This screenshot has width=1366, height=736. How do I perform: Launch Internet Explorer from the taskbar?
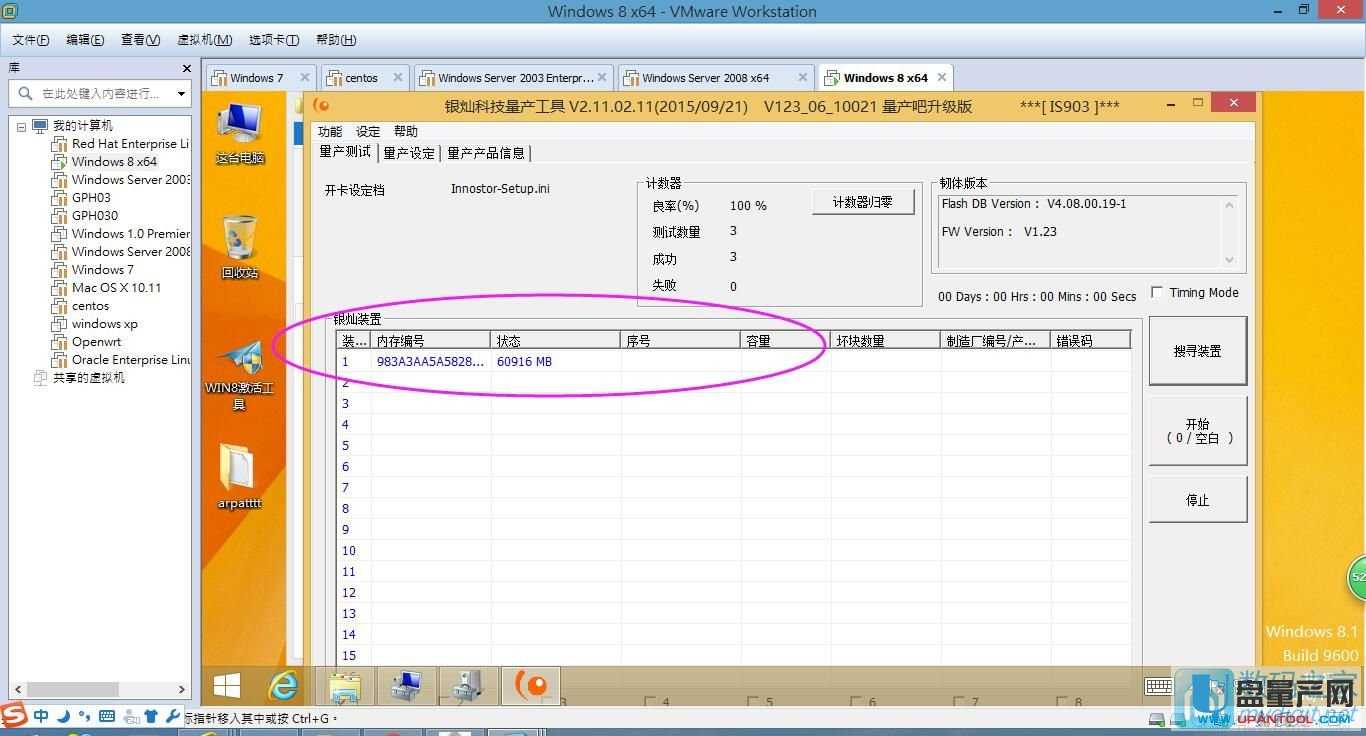[x=285, y=686]
